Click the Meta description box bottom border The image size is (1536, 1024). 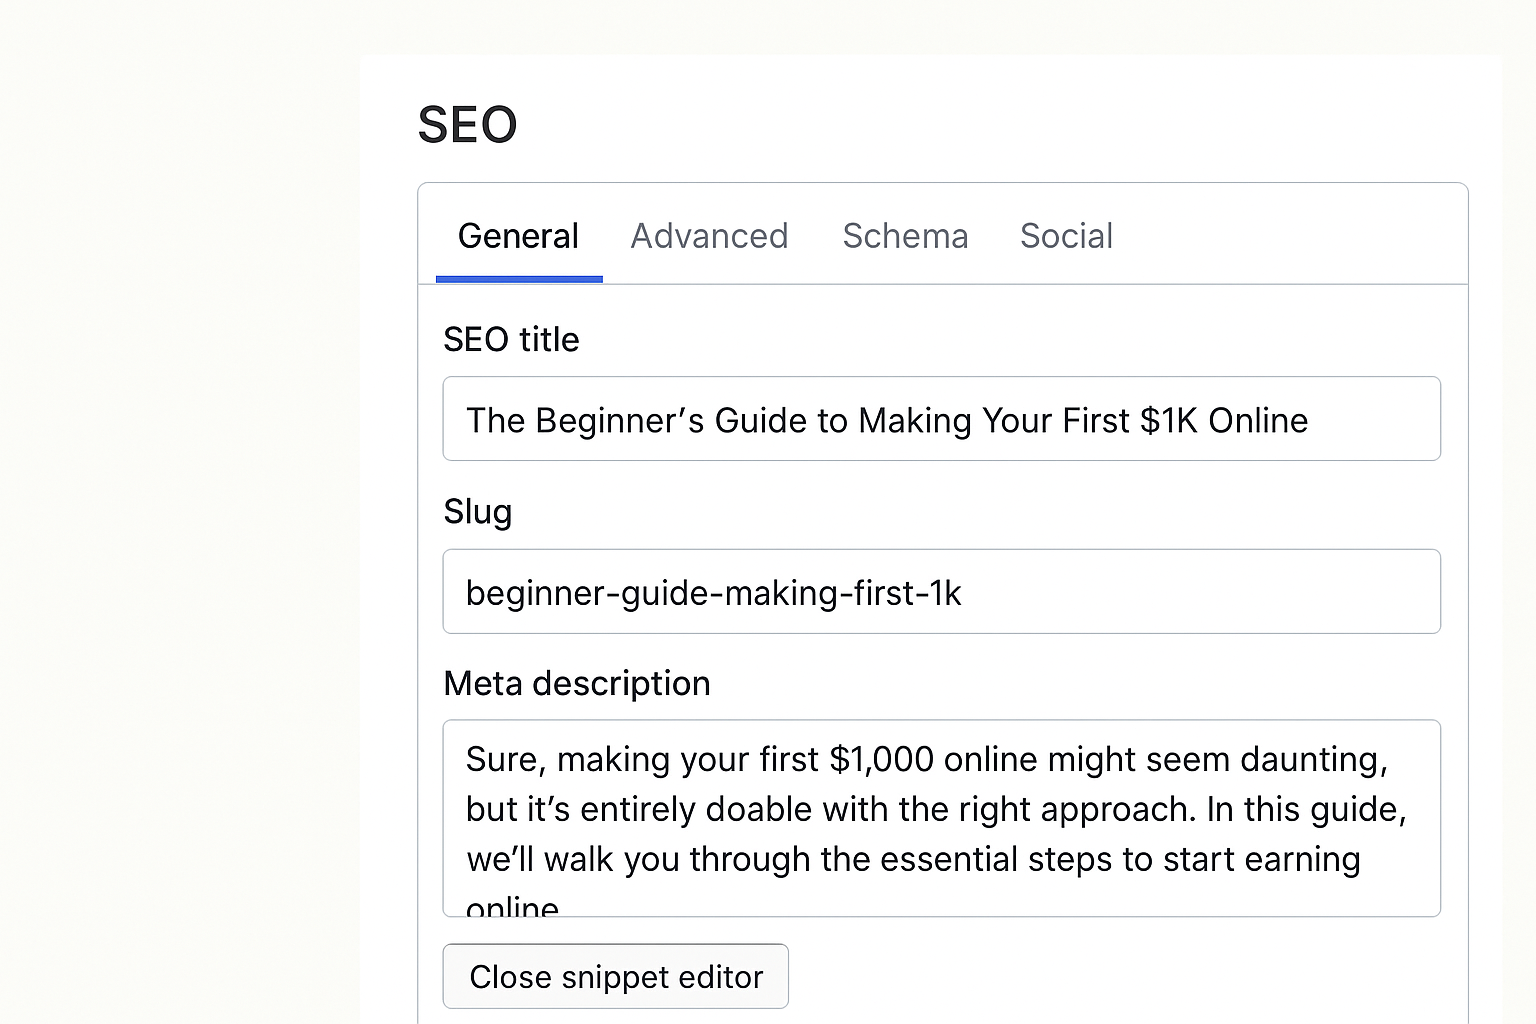click(x=940, y=912)
